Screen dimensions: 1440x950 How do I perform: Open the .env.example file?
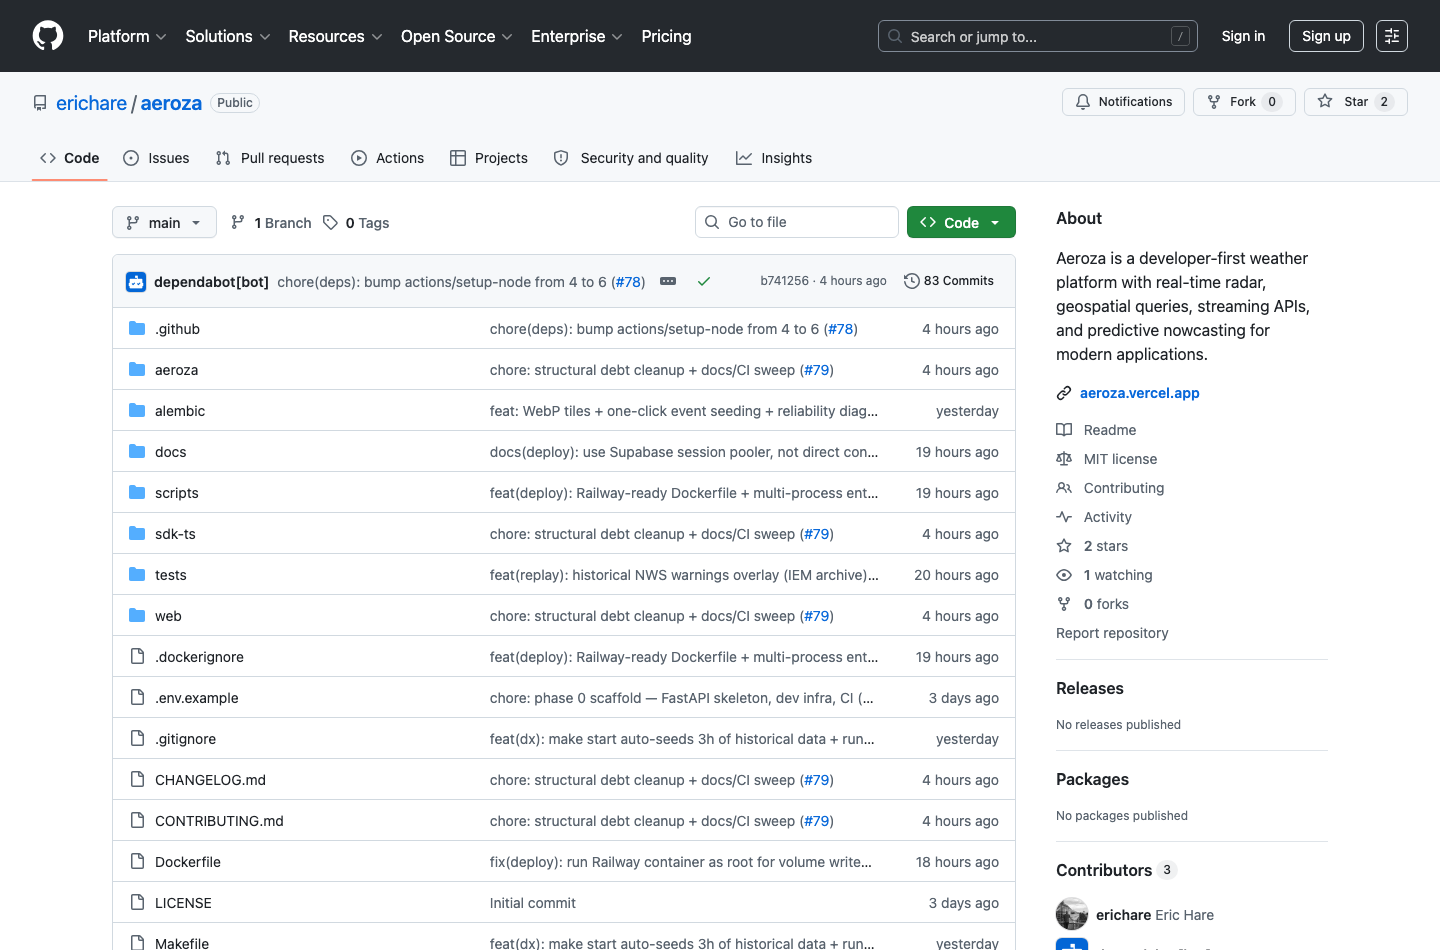click(x=197, y=698)
